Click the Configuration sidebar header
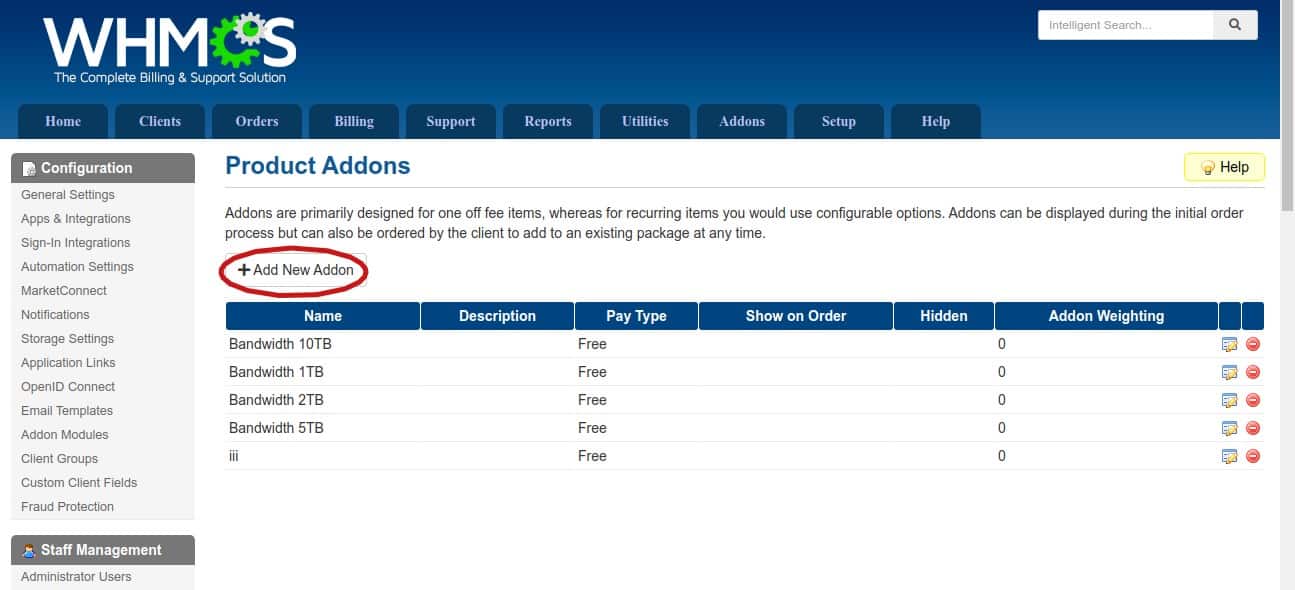The image size is (1295, 590). (103, 168)
